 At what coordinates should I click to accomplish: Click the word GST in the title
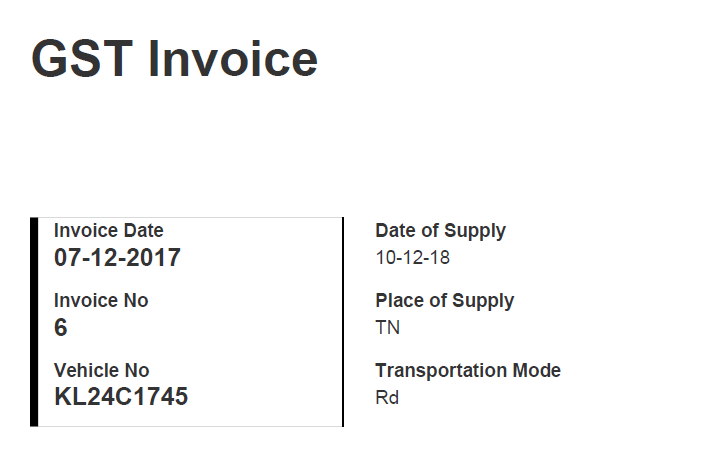point(82,59)
